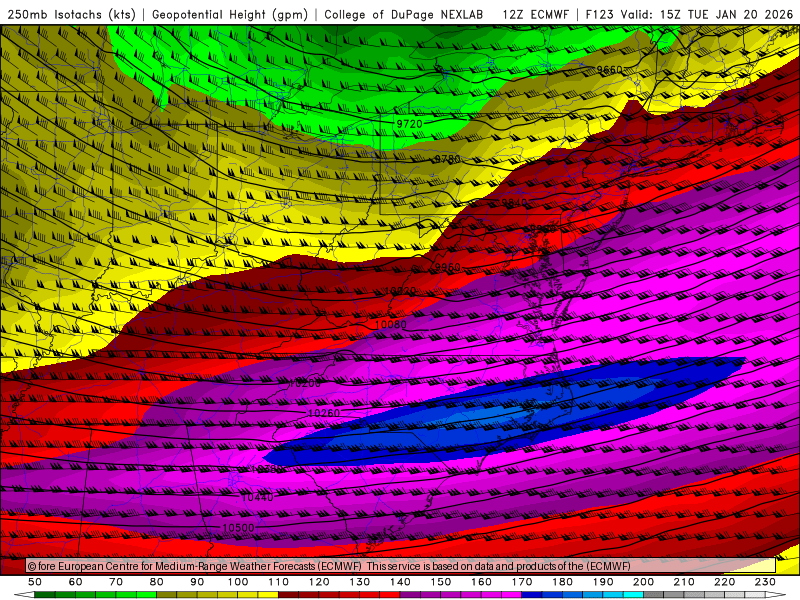
Task: Click the 70 label on the color scale
Action: (116, 582)
